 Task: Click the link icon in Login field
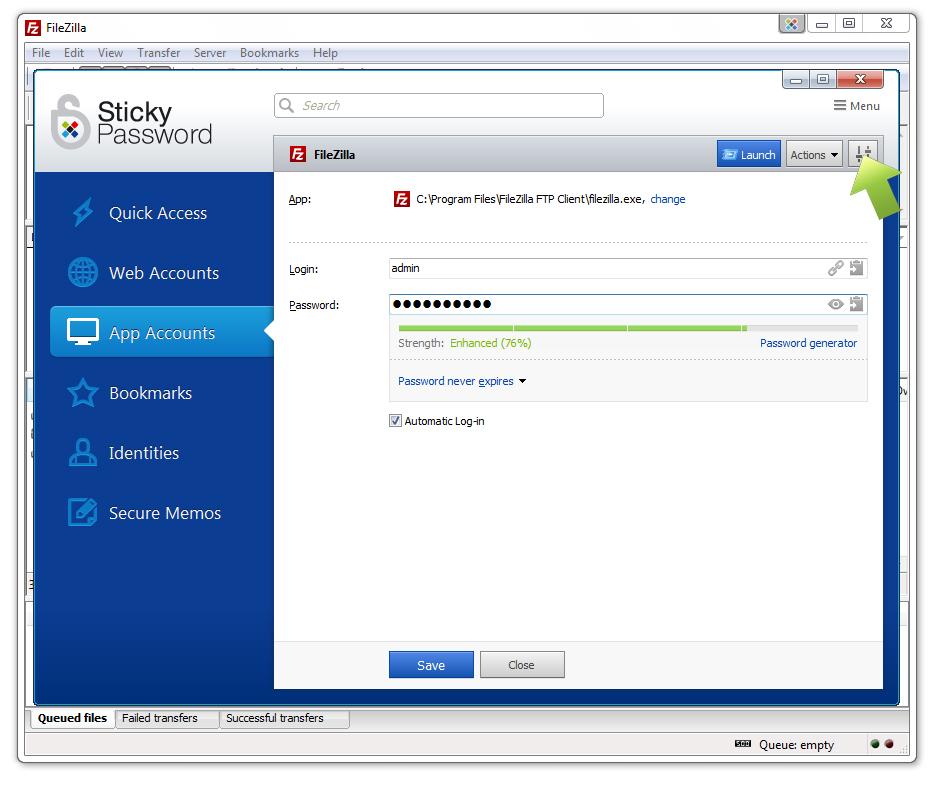pos(835,268)
